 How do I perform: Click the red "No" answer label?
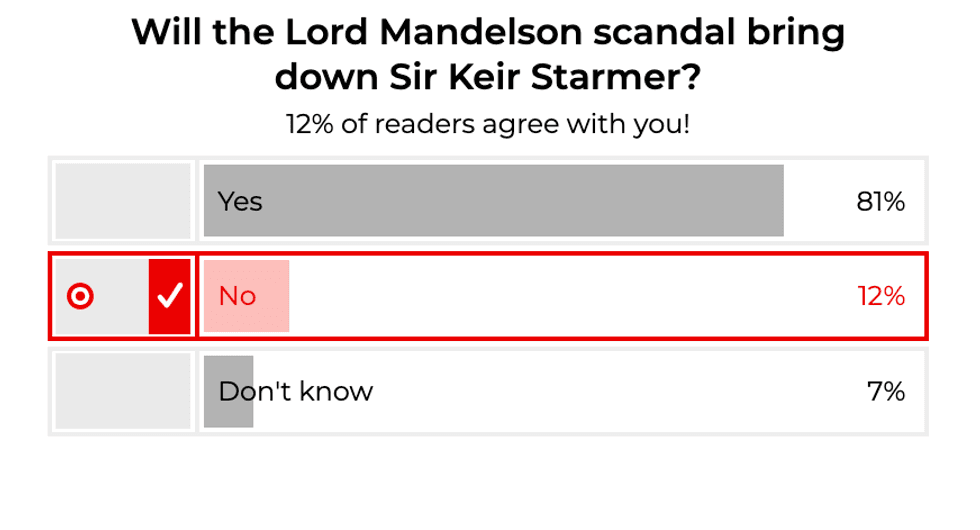coord(237,296)
